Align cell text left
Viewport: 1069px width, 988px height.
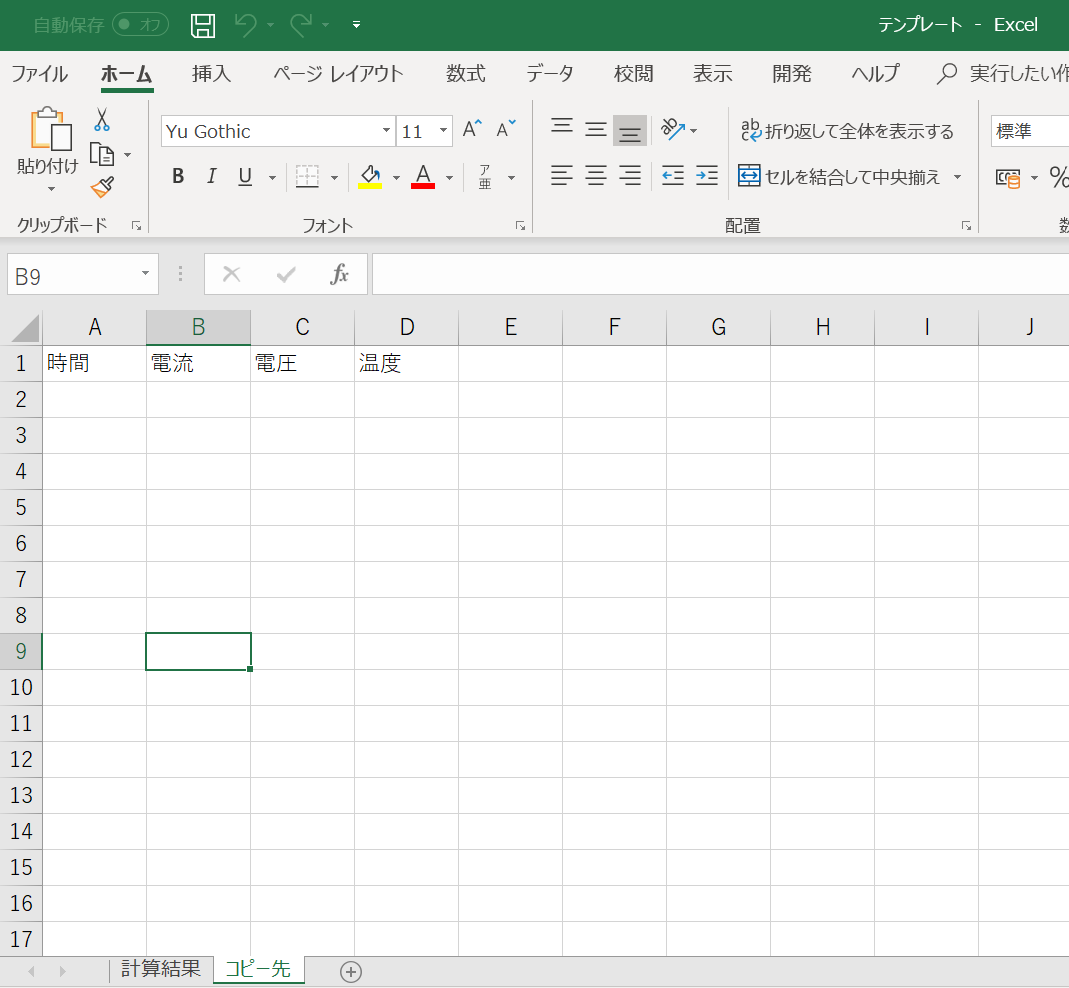click(x=562, y=176)
